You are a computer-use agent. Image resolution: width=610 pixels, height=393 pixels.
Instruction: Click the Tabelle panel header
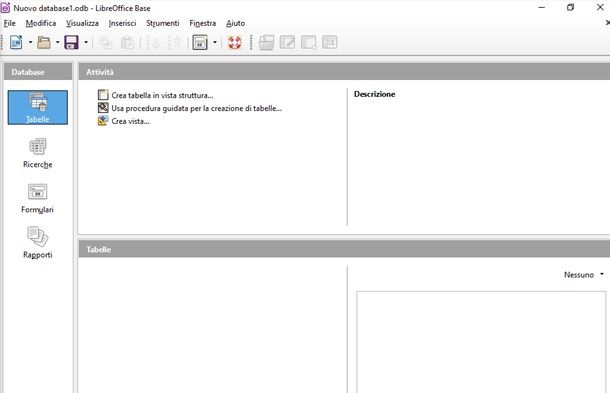[344, 249]
